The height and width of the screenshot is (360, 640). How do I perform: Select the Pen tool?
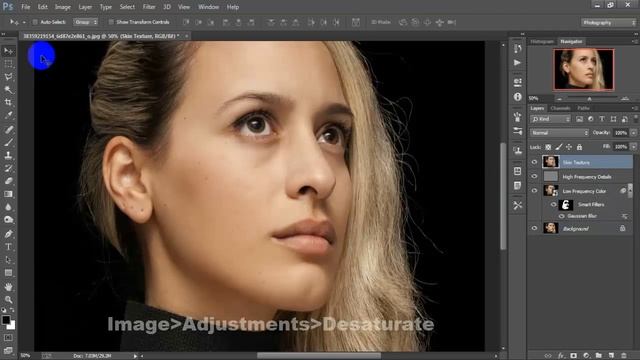8,234
